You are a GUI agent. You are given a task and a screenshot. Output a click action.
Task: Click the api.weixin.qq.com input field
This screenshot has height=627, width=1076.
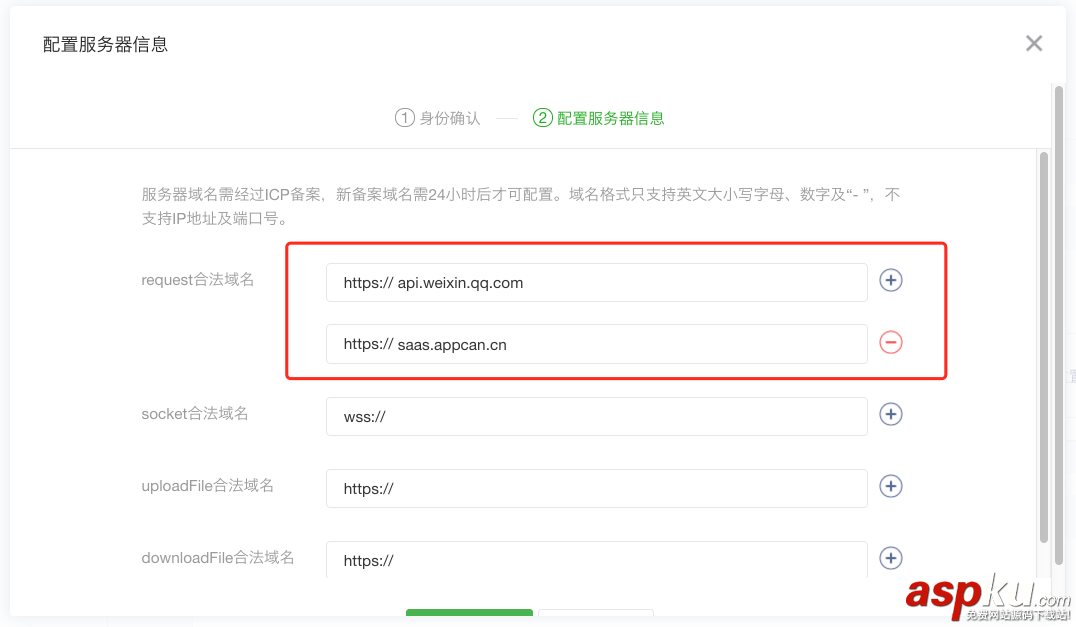(x=596, y=282)
